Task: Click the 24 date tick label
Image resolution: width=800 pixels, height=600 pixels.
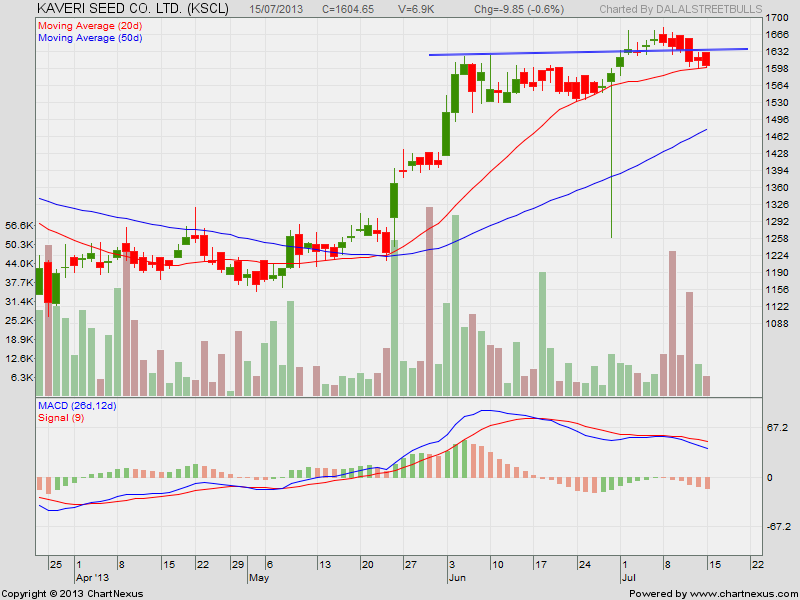Action: (585, 564)
